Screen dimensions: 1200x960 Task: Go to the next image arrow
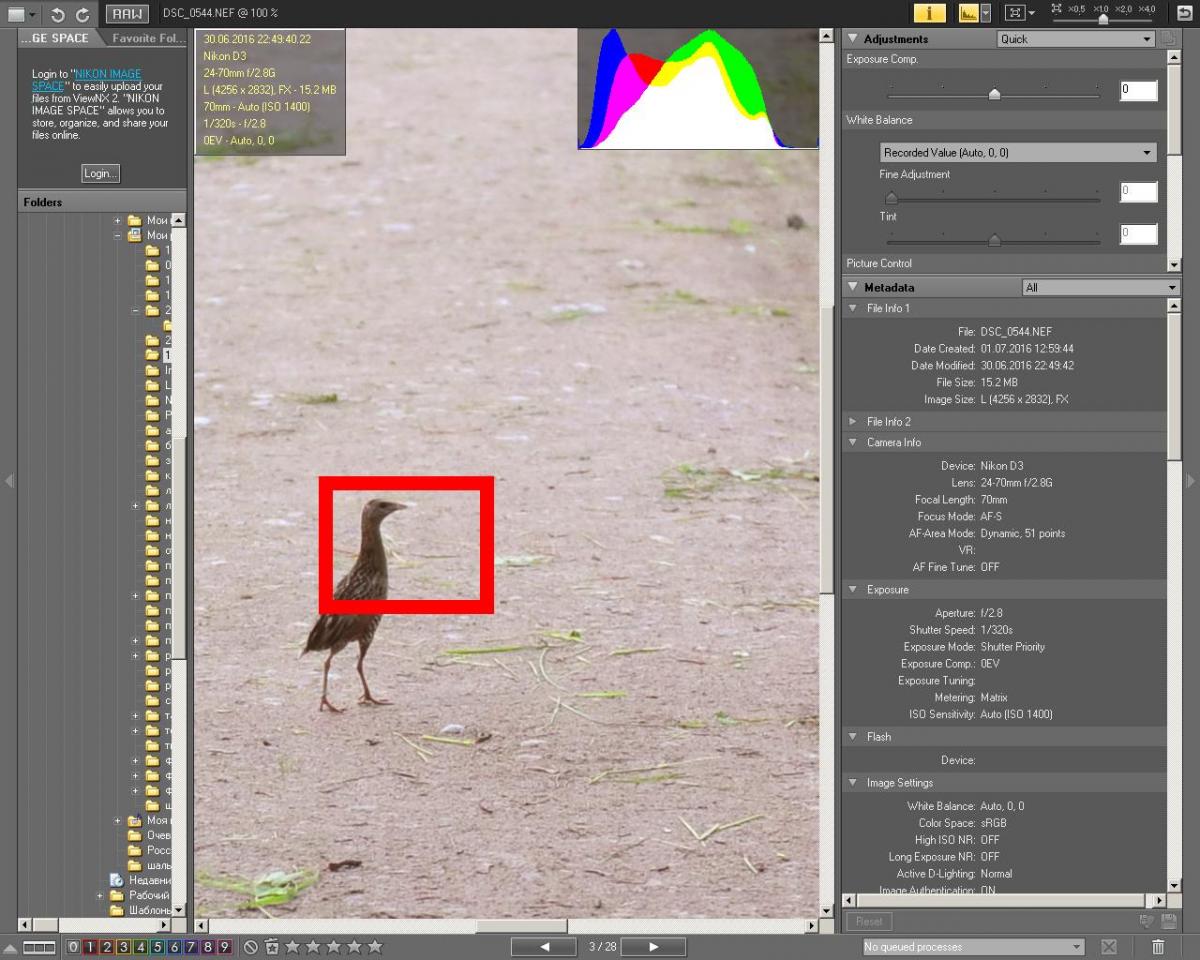click(653, 946)
